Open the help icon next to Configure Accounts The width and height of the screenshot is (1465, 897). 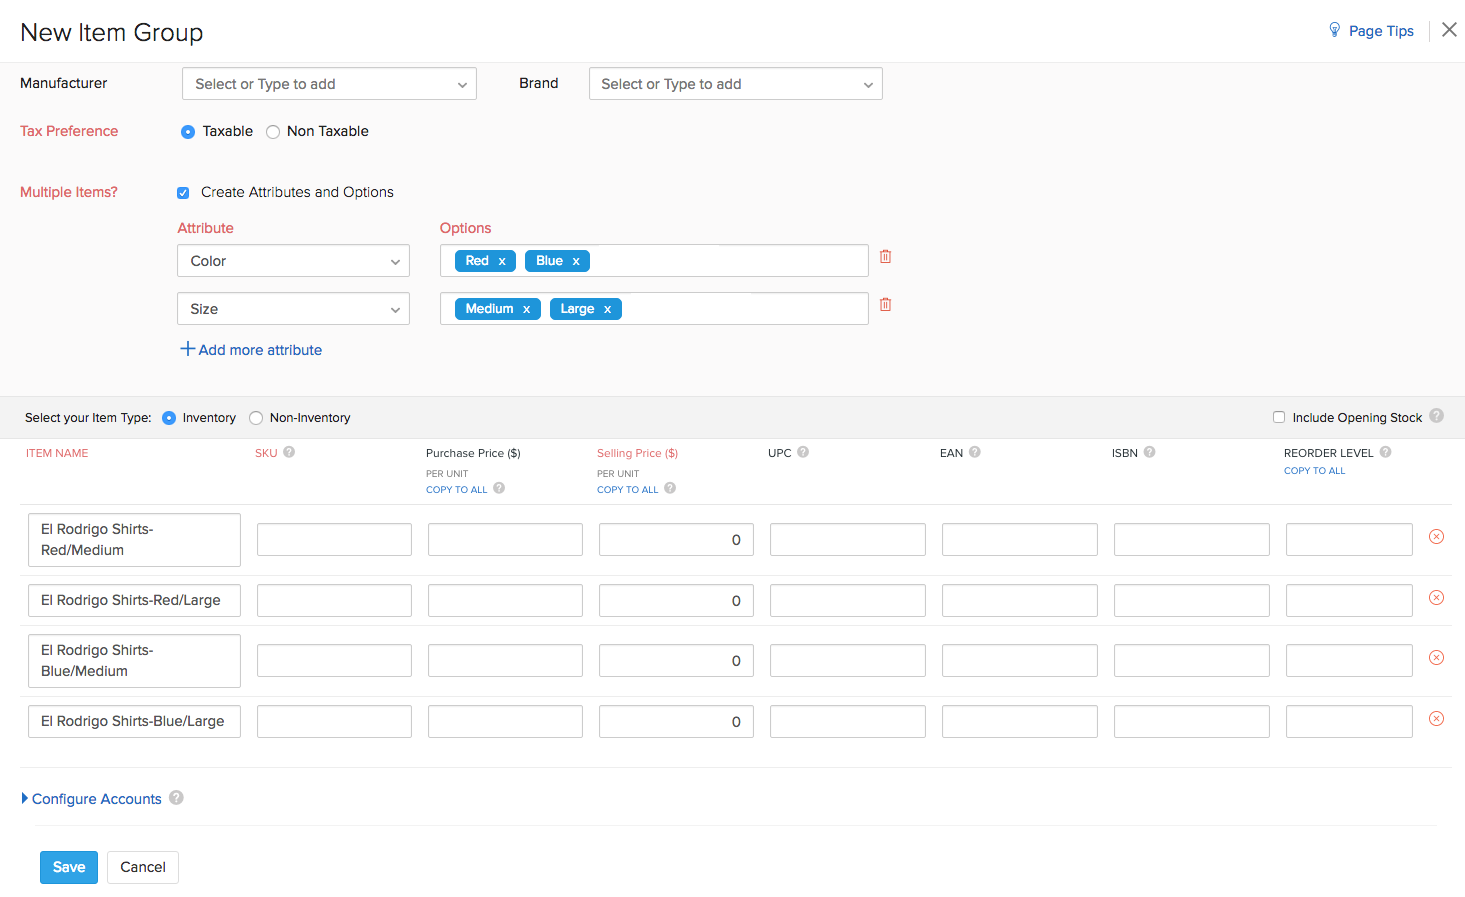tap(176, 798)
